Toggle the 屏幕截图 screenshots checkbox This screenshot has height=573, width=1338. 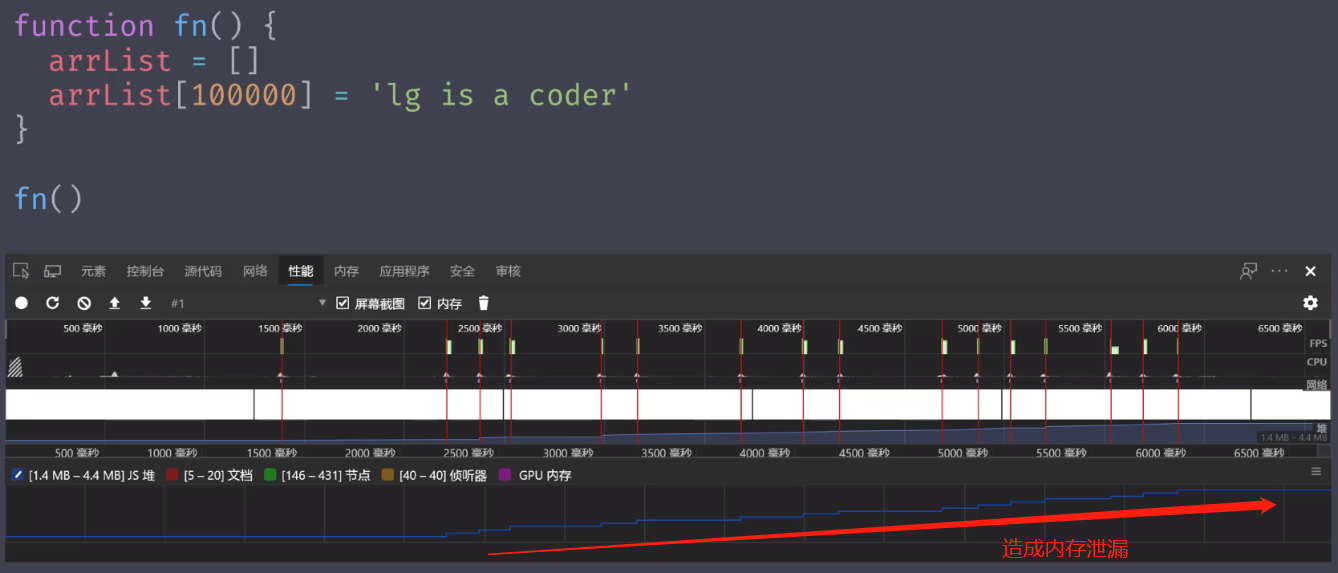pyautogui.click(x=343, y=303)
